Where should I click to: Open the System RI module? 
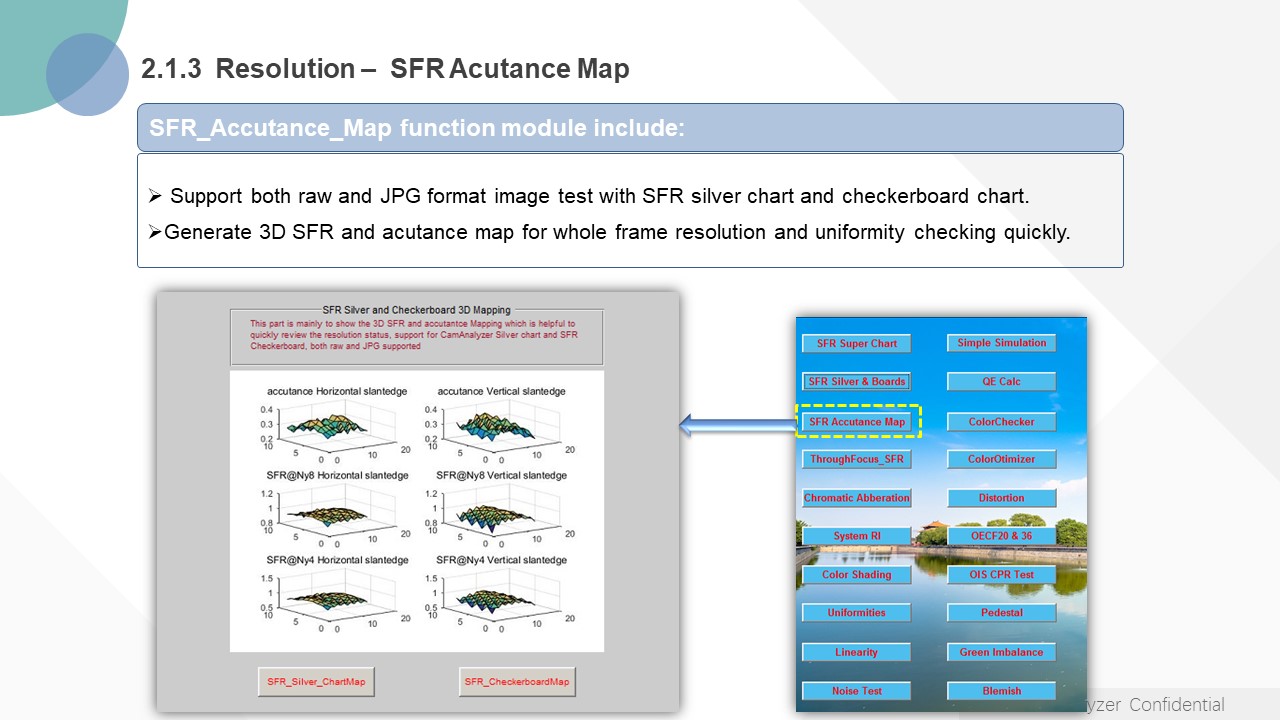(857, 536)
